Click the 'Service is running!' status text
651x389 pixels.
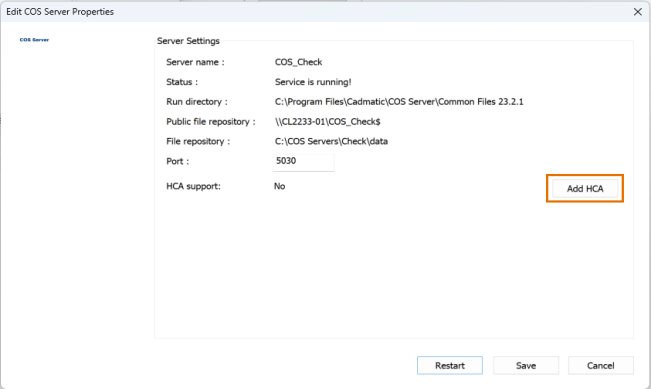(313, 82)
